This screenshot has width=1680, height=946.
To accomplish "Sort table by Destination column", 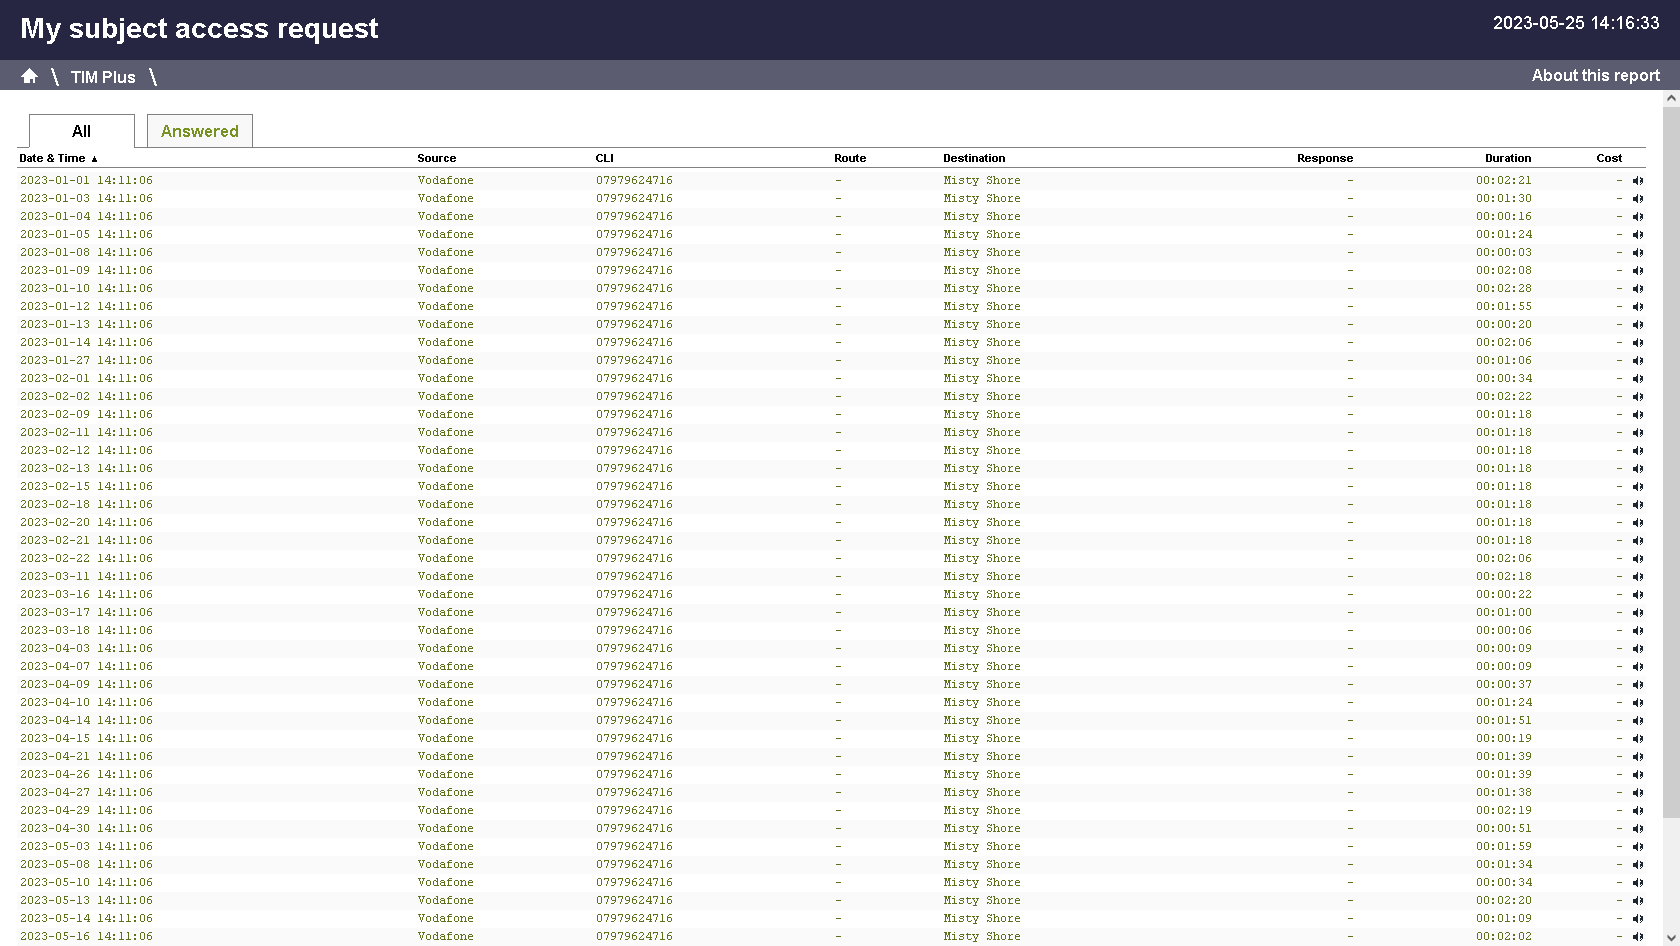I will [x=973, y=158].
